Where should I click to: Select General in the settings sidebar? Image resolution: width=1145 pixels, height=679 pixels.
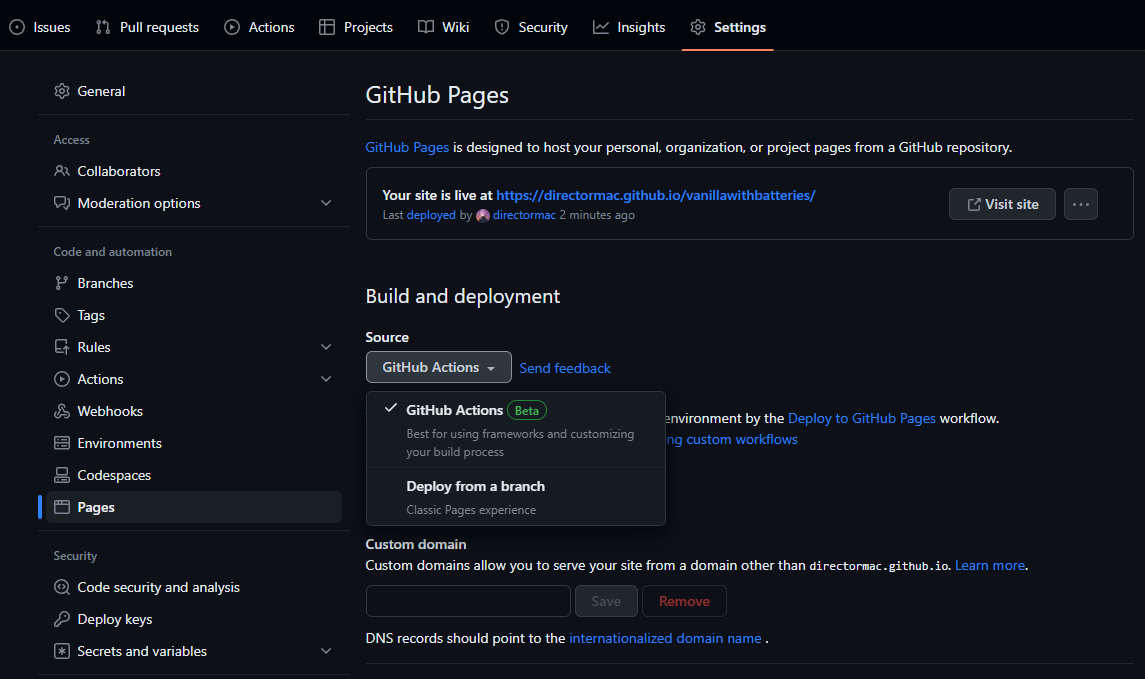101,90
